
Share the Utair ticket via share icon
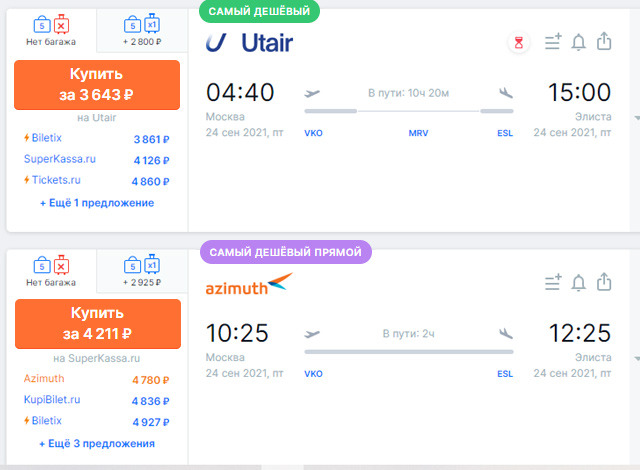604,41
